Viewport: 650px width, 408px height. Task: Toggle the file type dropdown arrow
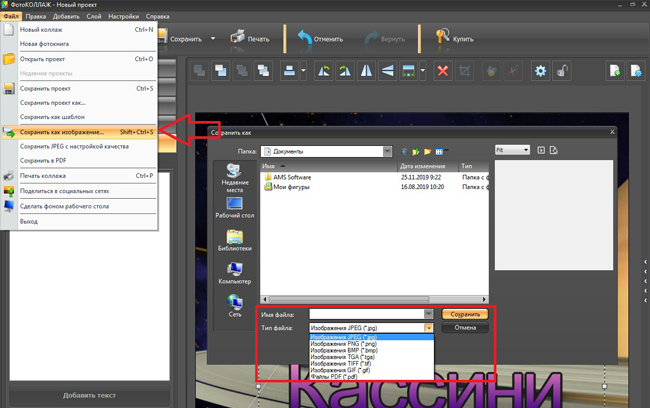429,328
